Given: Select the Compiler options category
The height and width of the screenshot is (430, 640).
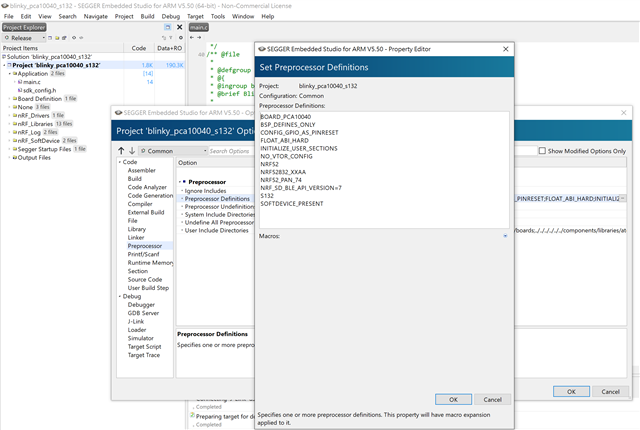Looking at the screenshot, I should [140, 204].
